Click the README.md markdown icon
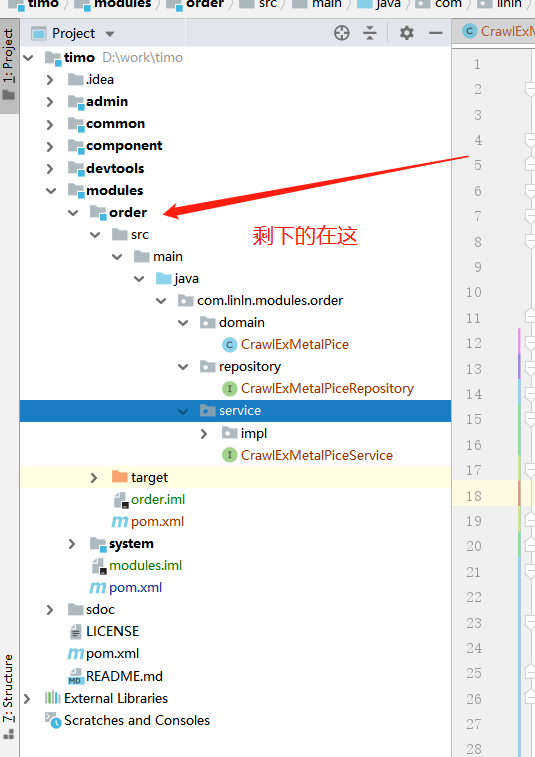Image resolution: width=535 pixels, height=757 pixels. coord(75,676)
